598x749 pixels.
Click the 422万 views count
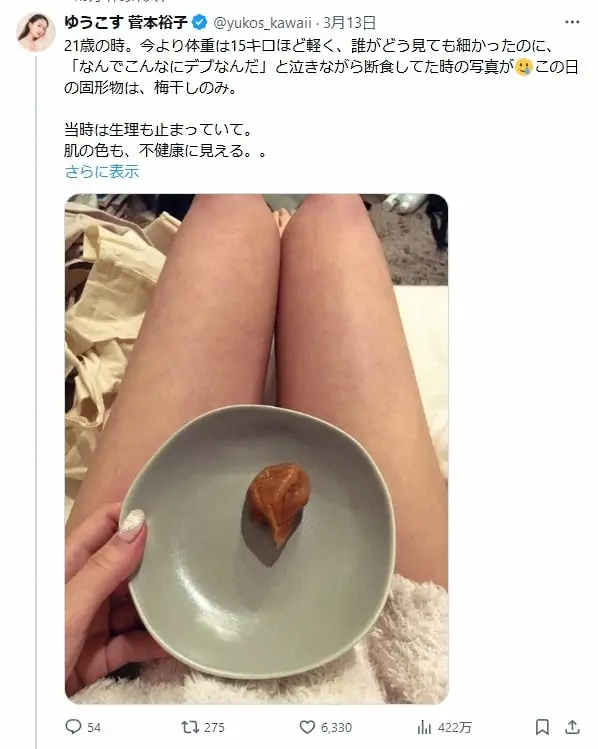[x=455, y=728]
